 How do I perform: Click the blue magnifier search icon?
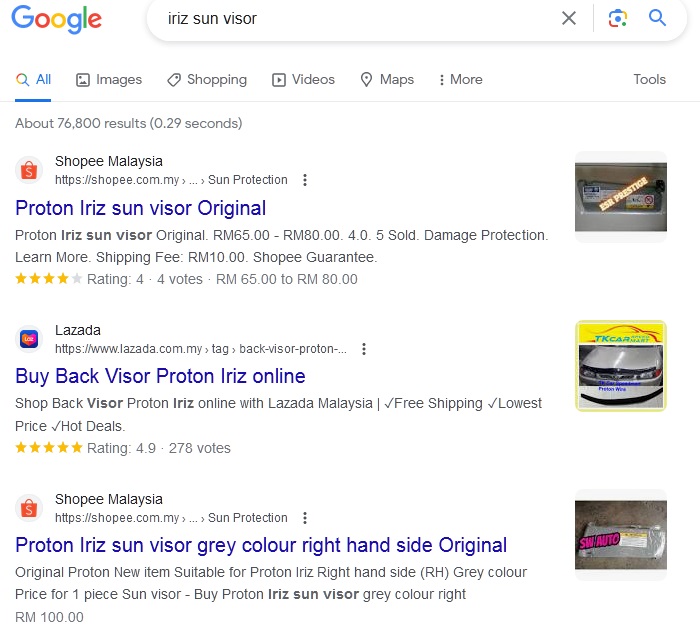657,18
